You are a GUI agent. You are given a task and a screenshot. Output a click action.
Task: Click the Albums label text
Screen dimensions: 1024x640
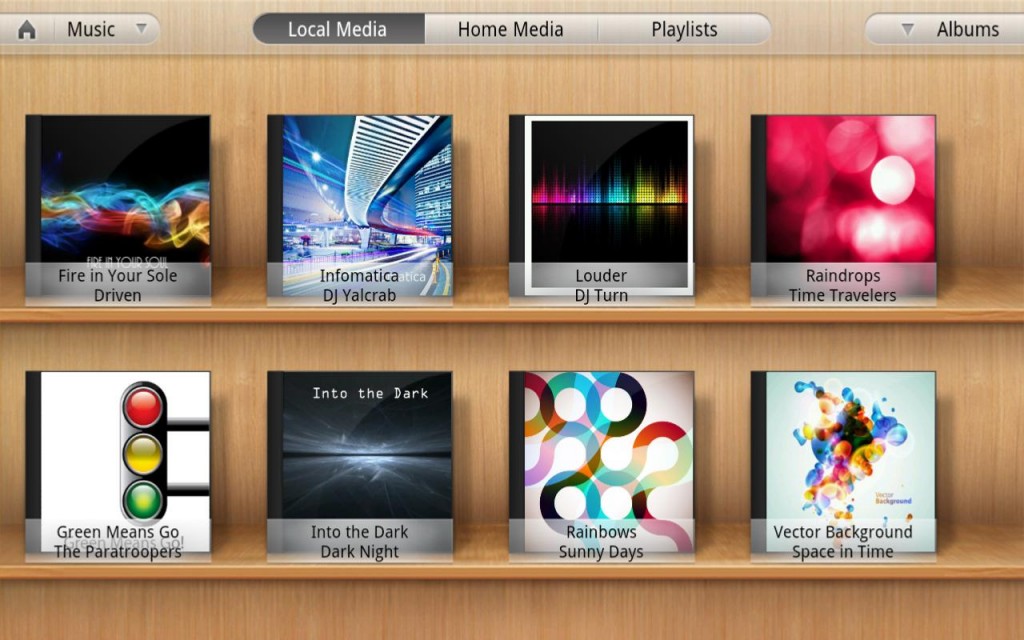[x=967, y=30]
